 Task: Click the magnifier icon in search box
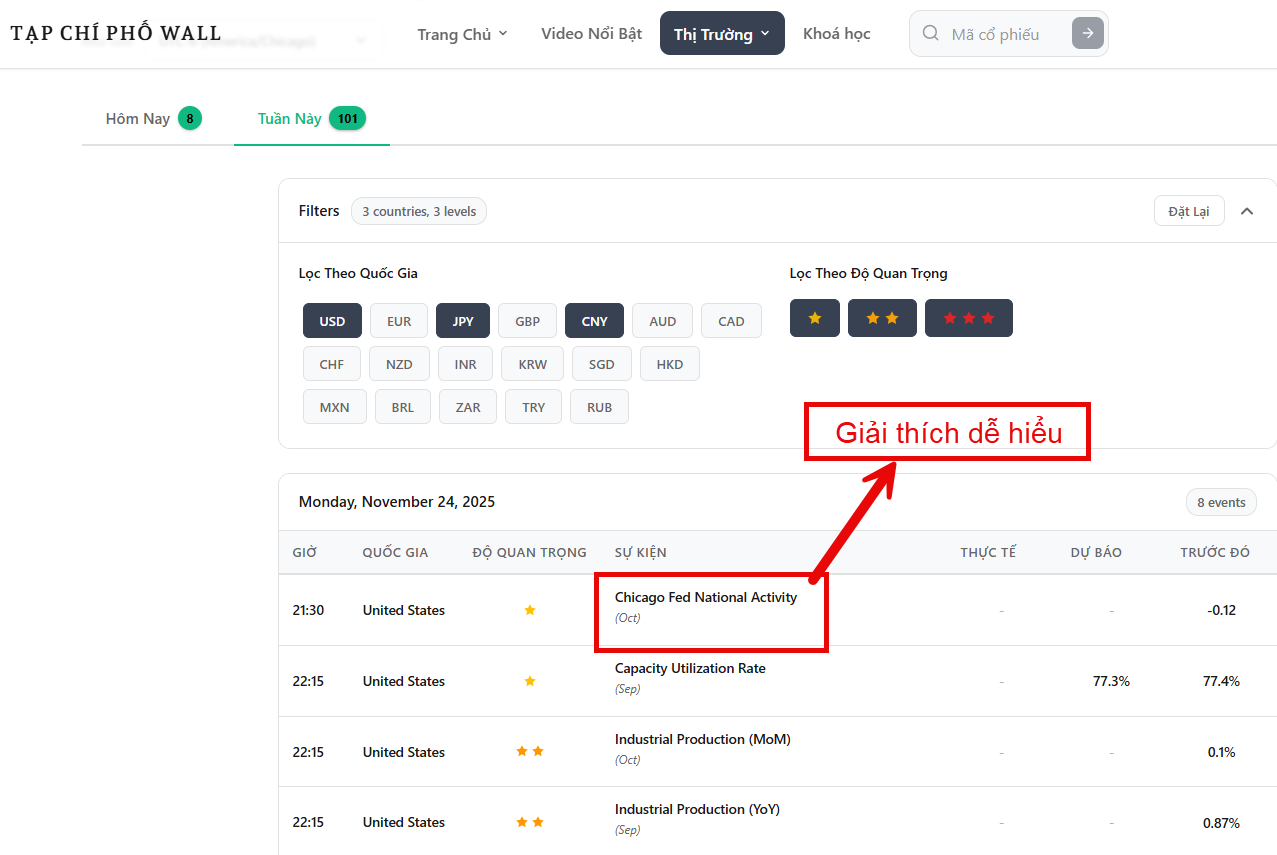tap(931, 34)
